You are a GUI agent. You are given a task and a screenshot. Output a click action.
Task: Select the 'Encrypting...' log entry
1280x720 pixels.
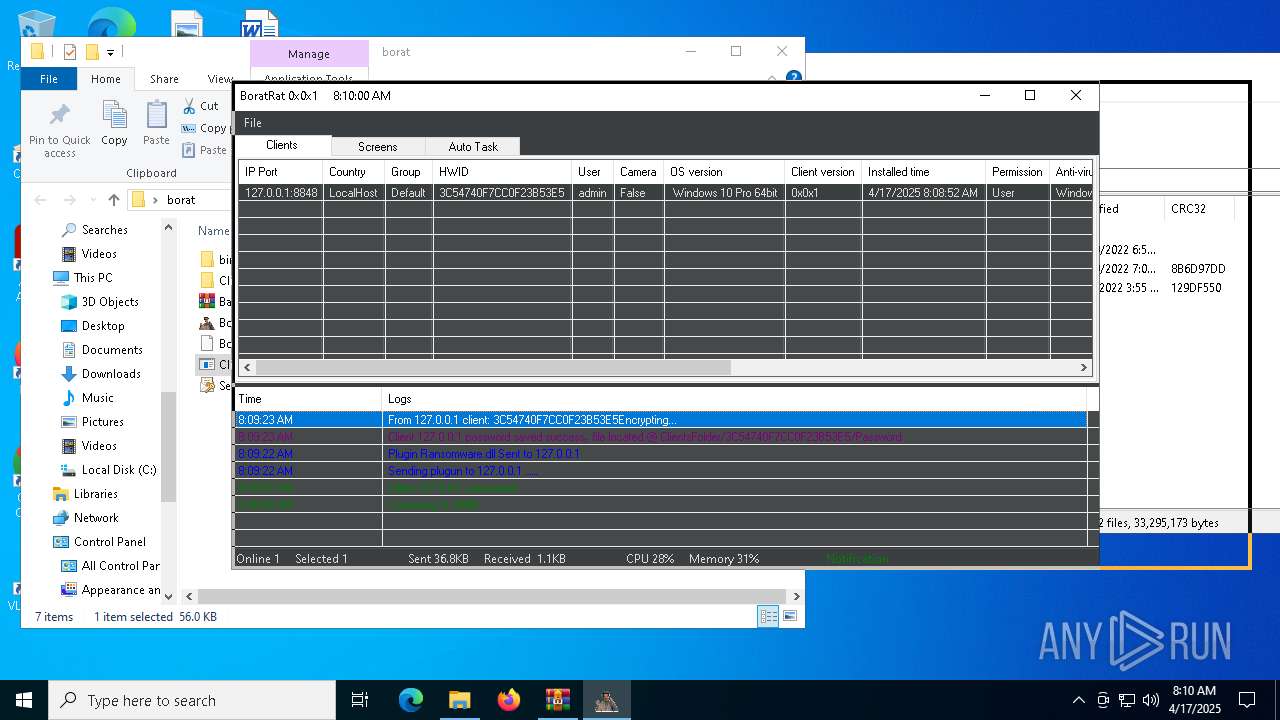[x=661, y=420]
